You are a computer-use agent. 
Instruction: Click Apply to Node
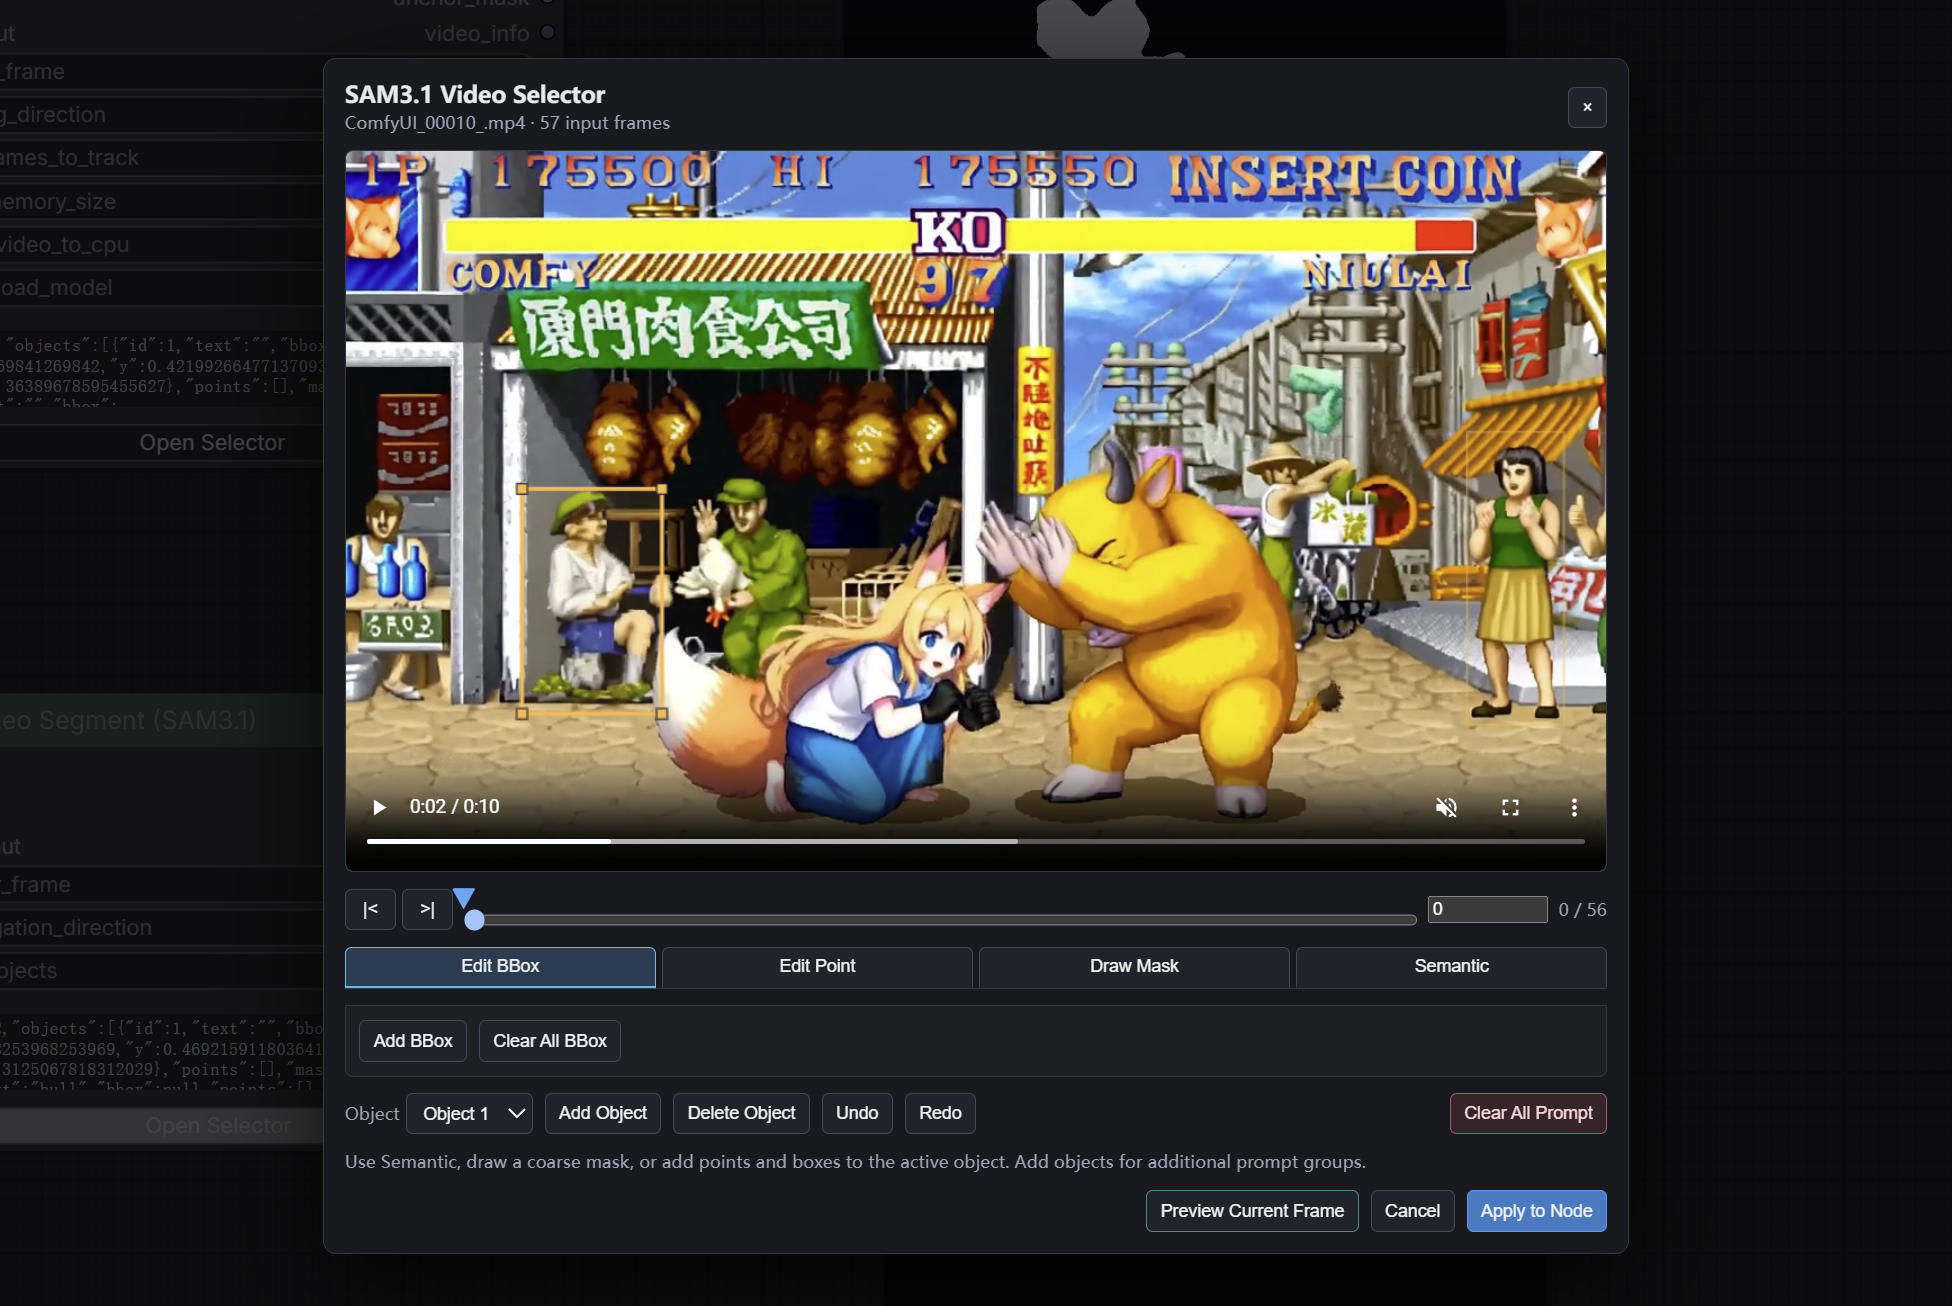tap(1536, 1211)
